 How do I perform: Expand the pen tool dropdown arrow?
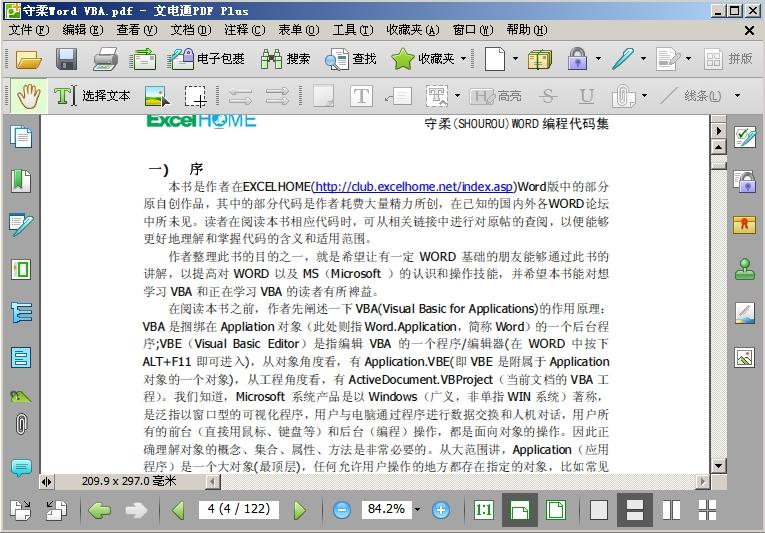[643, 59]
